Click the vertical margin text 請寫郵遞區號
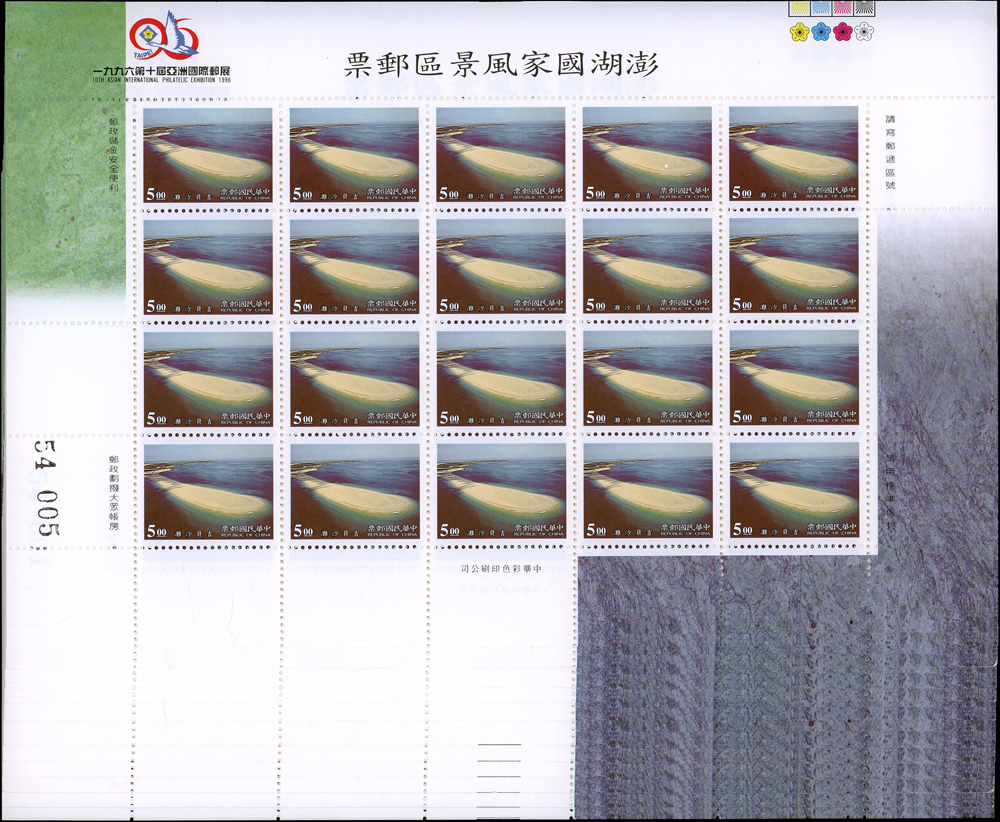This screenshot has width=1000, height=822. tap(890, 152)
